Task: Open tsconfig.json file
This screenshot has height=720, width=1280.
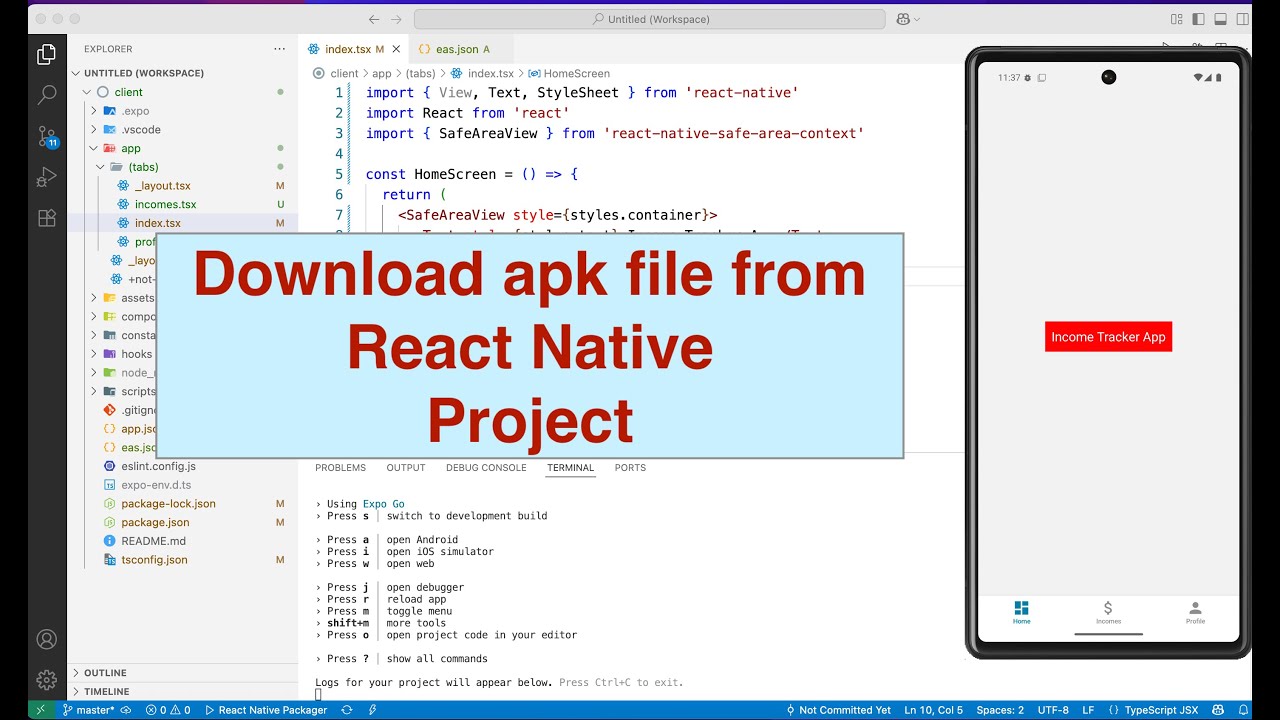Action: coord(154,560)
